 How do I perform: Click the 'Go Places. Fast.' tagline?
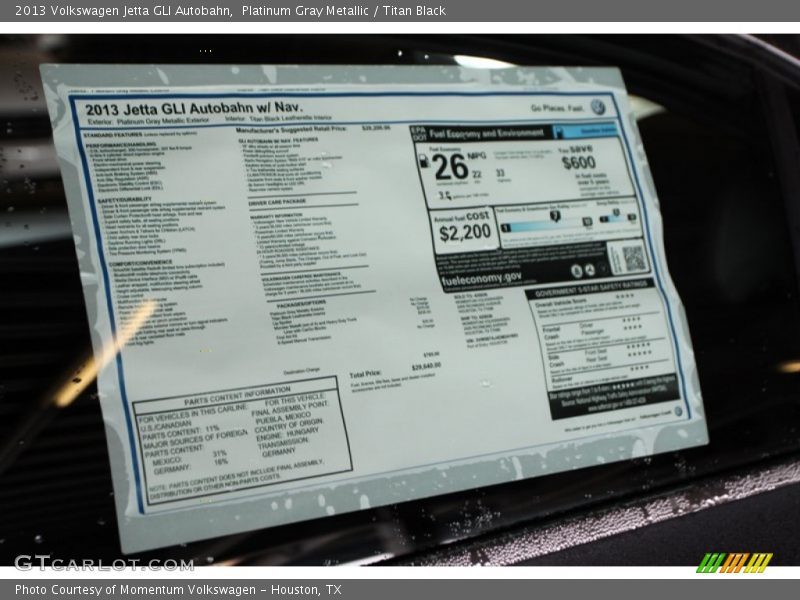pos(557,108)
